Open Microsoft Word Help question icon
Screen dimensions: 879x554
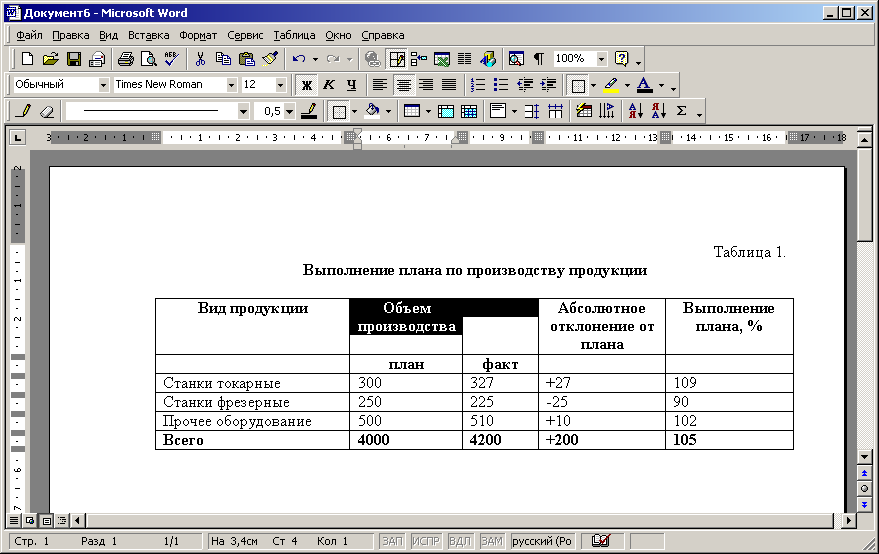click(x=621, y=59)
